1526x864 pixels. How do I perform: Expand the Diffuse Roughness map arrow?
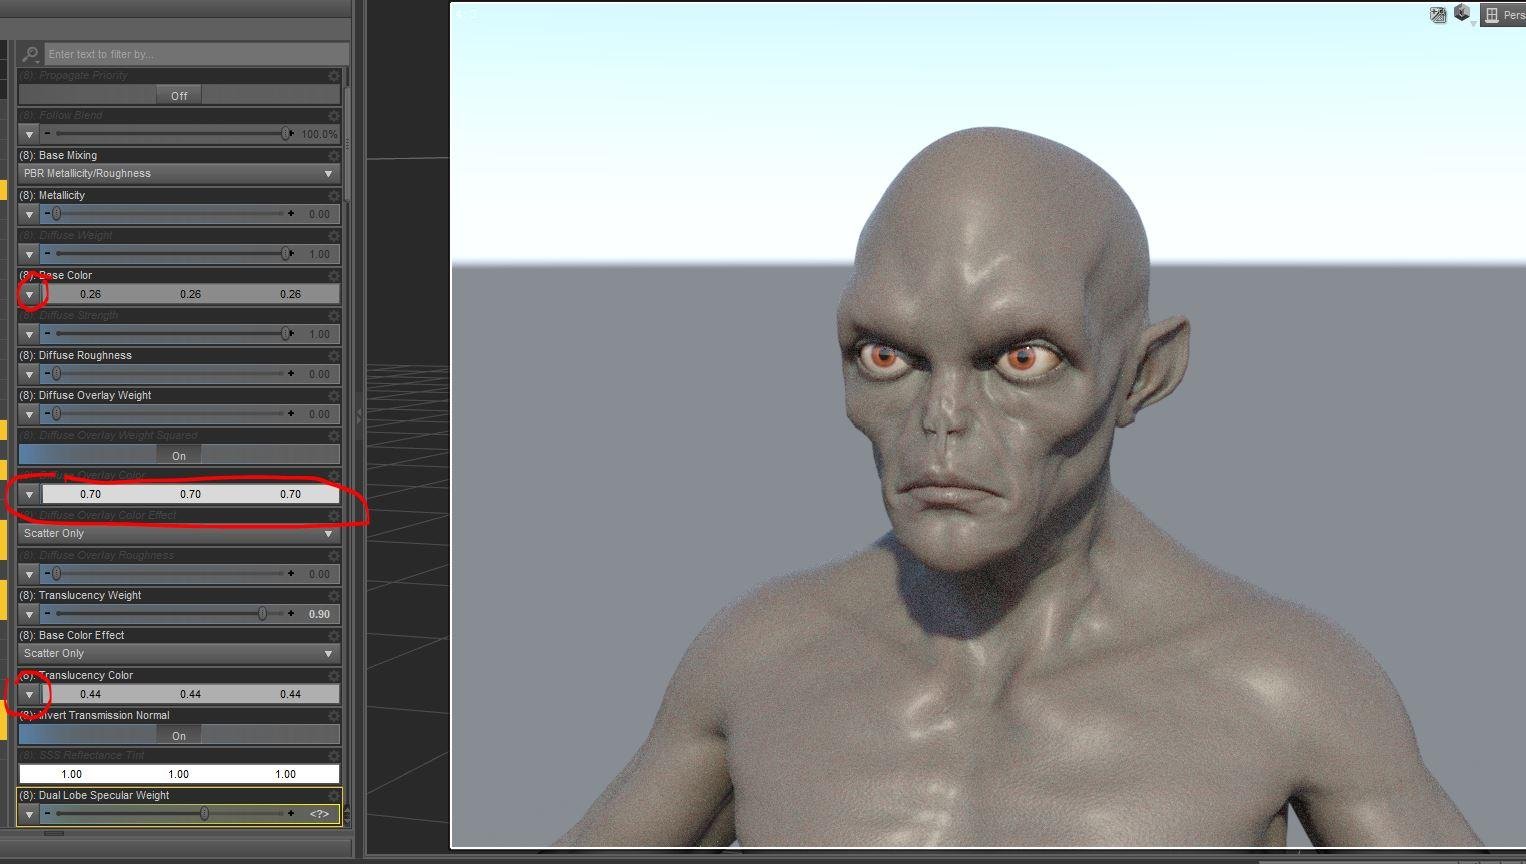pyautogui.click(x=29, y=374)
